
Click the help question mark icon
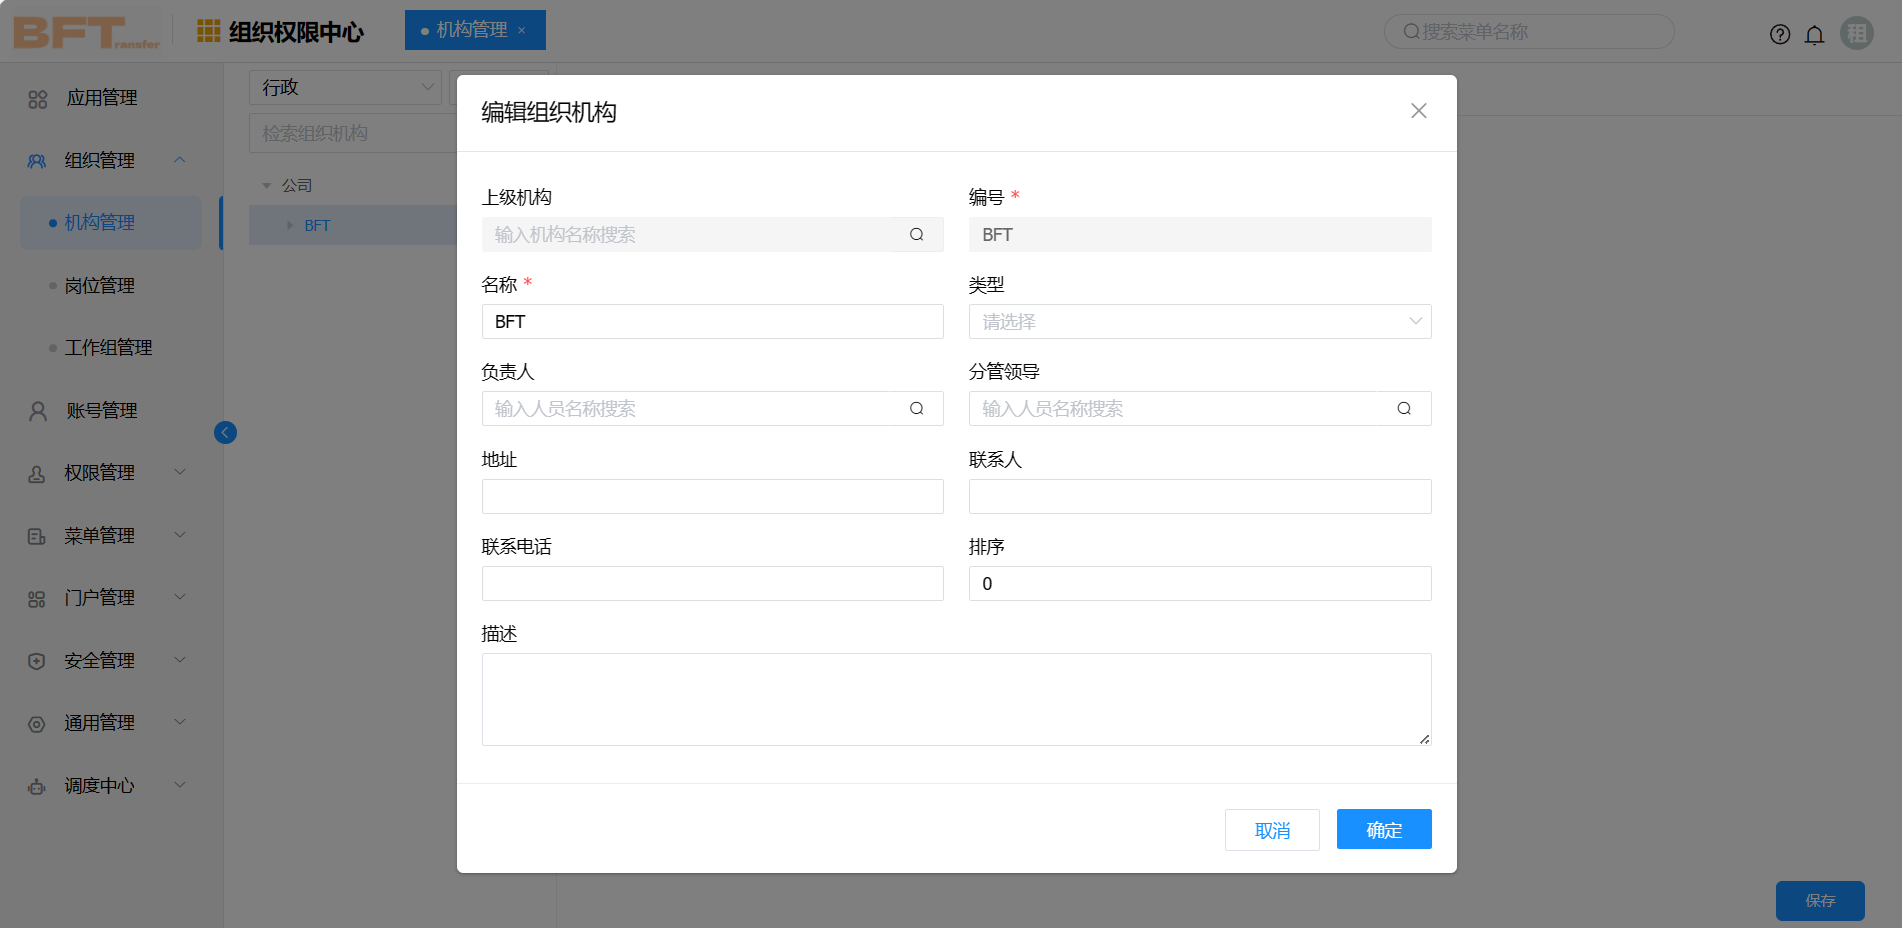click(1779, 35)
